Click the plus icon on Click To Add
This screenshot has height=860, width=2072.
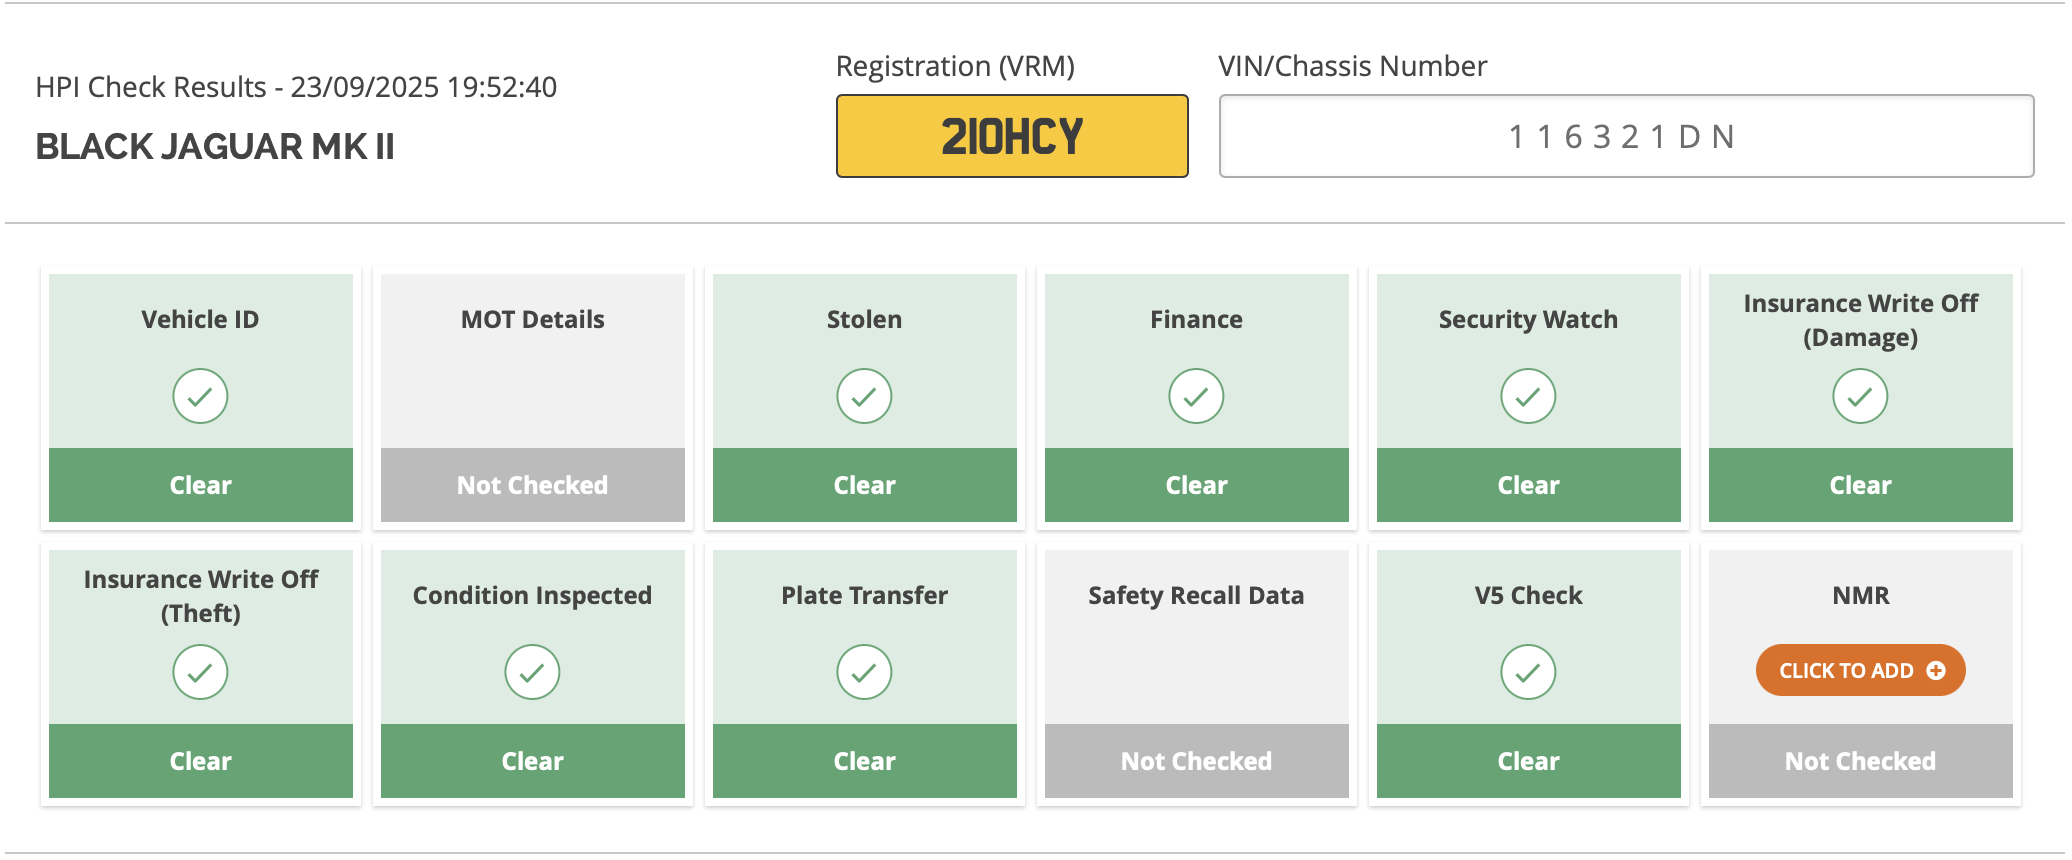[1936, 671]
